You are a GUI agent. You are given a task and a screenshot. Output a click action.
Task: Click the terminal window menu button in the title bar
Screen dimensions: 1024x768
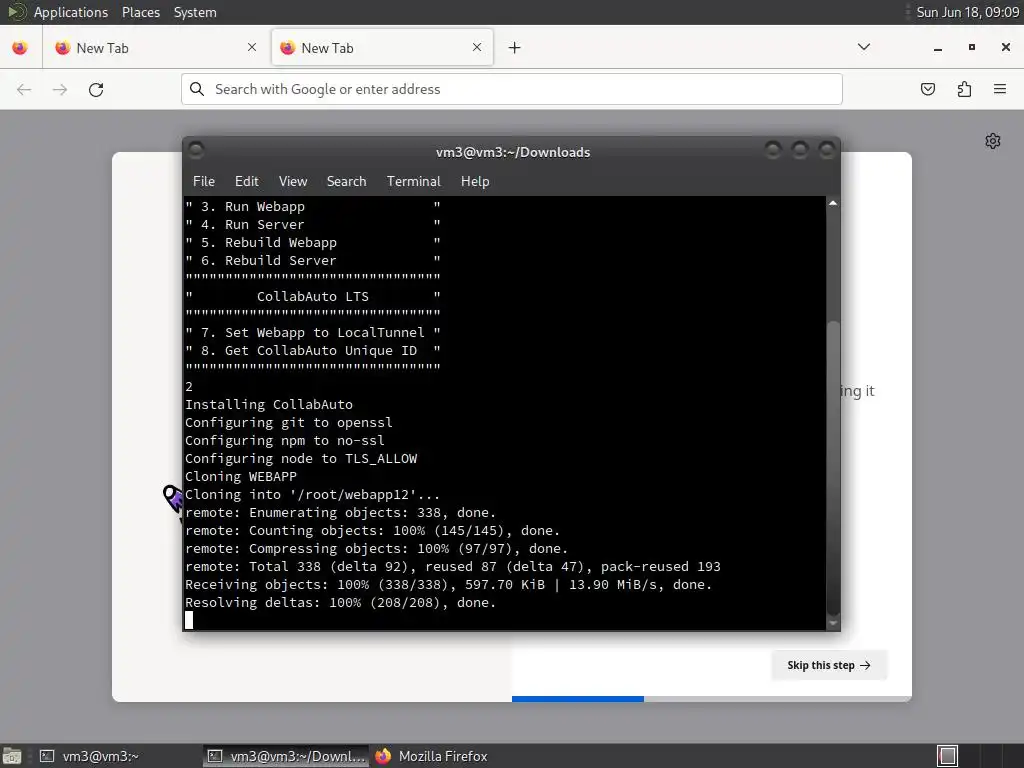(x=196, y=151)
